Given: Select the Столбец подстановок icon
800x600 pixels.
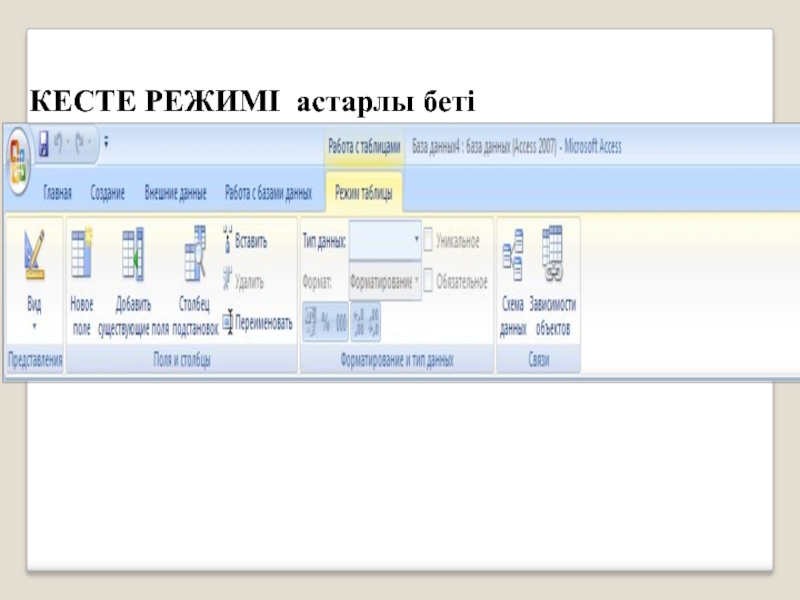Looking at the screenshot, I should tap(194, 253).
